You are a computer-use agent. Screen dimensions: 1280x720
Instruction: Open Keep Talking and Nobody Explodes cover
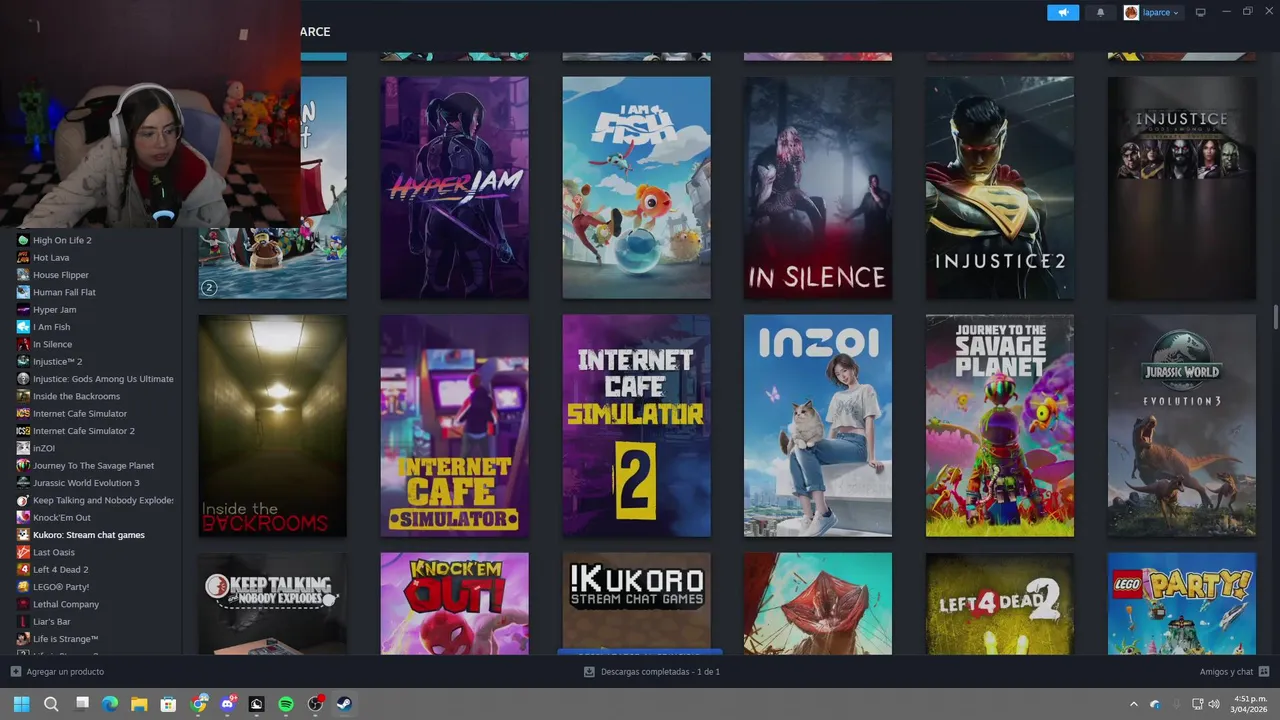pyautogui.click(x=273, y=604)
